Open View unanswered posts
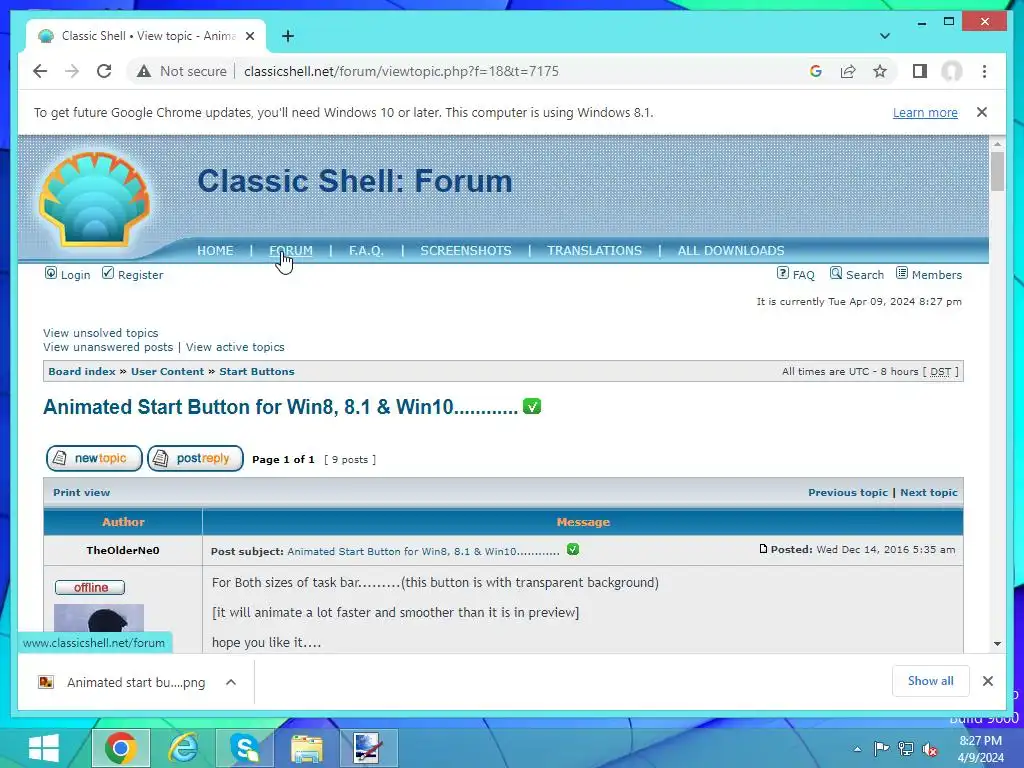The width and height of the screenshot is (1024, 768). [x=108, y=347]
